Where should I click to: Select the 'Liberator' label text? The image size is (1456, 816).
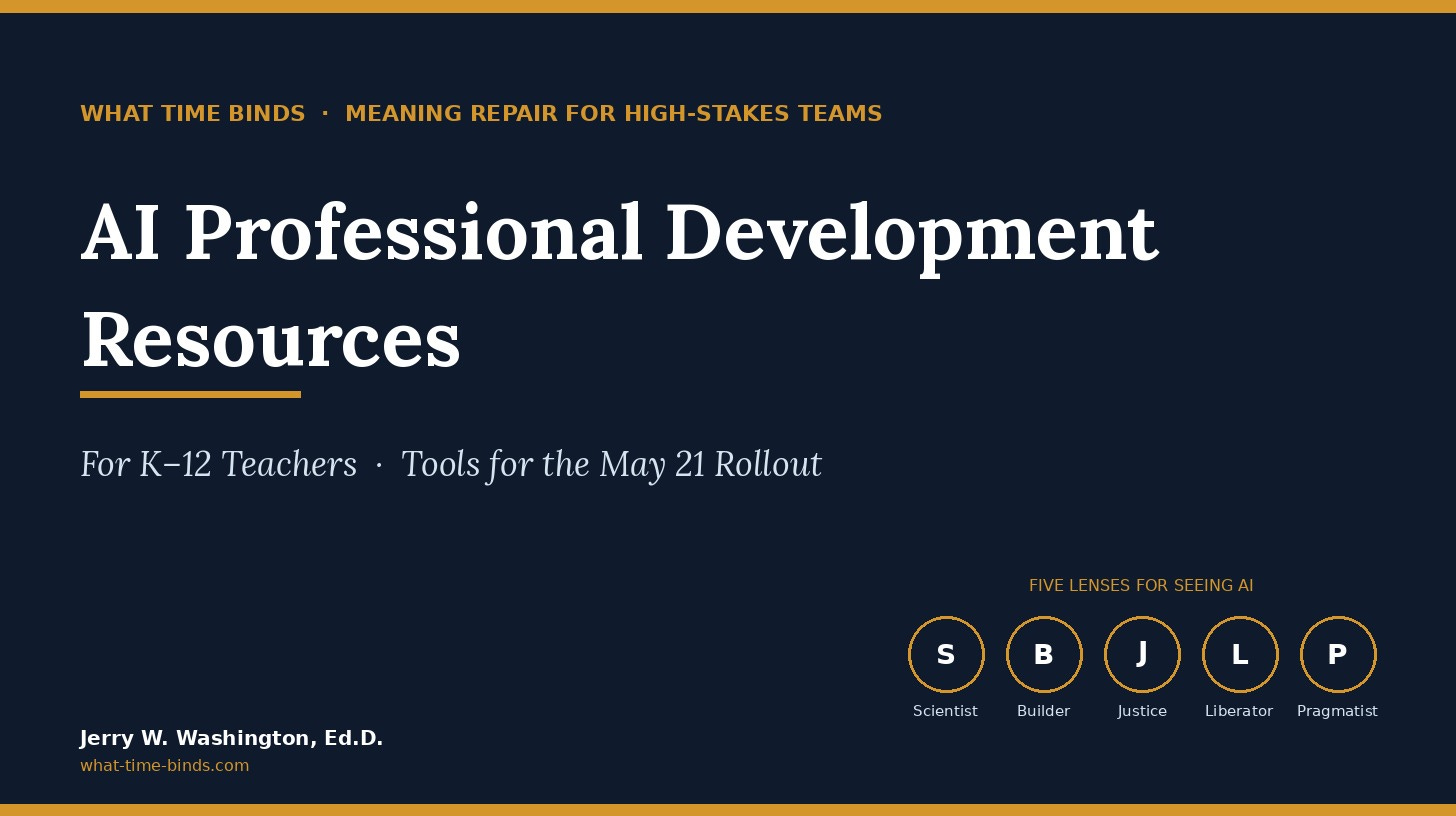click(x=1239, y=711)
